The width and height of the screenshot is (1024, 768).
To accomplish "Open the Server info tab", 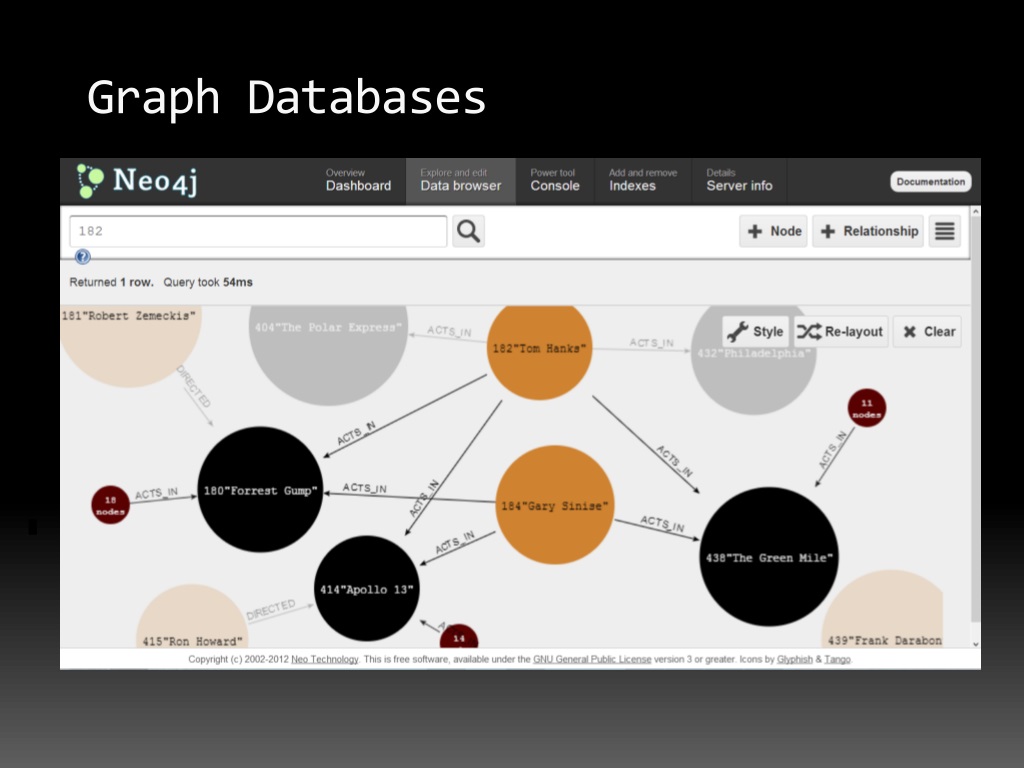I will pyautogui.click(x=739, y=181).
